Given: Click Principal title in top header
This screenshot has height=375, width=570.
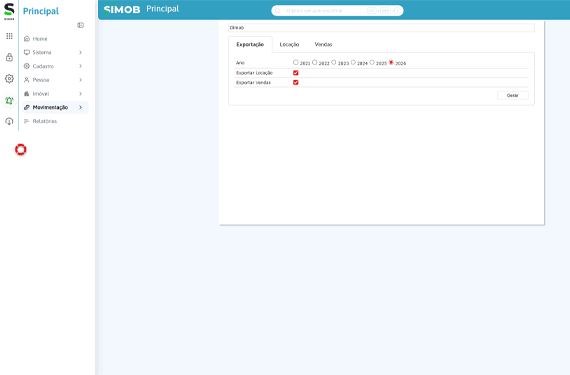Looking at the screenshot, I should point(162,9).
